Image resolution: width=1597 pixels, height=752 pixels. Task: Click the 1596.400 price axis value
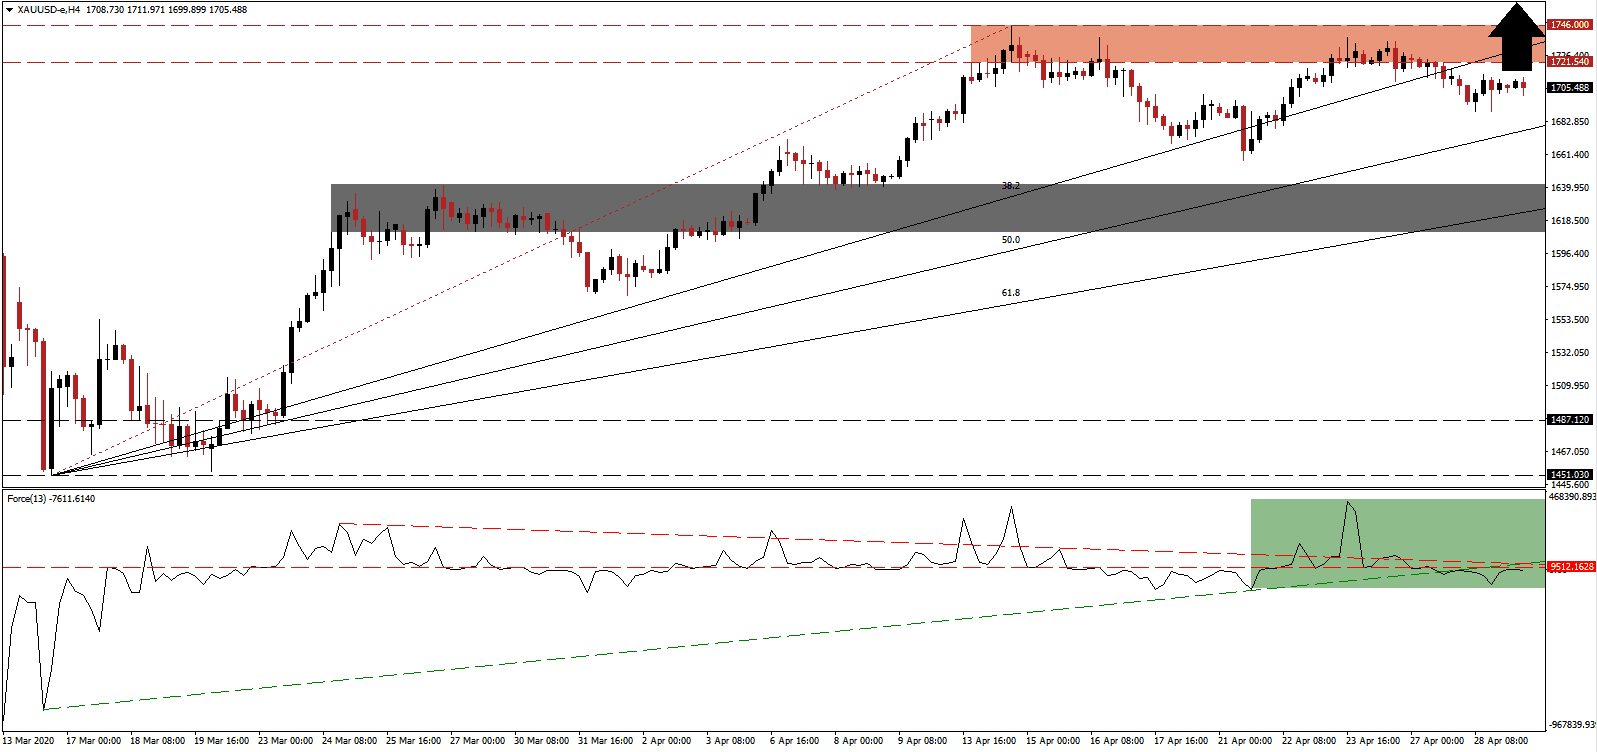point(1570,254)
